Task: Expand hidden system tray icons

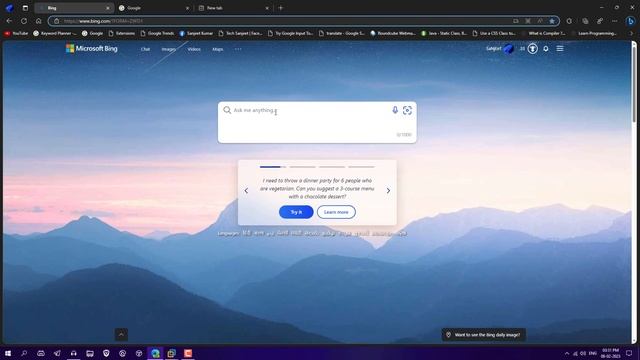Action: (567, 353)
